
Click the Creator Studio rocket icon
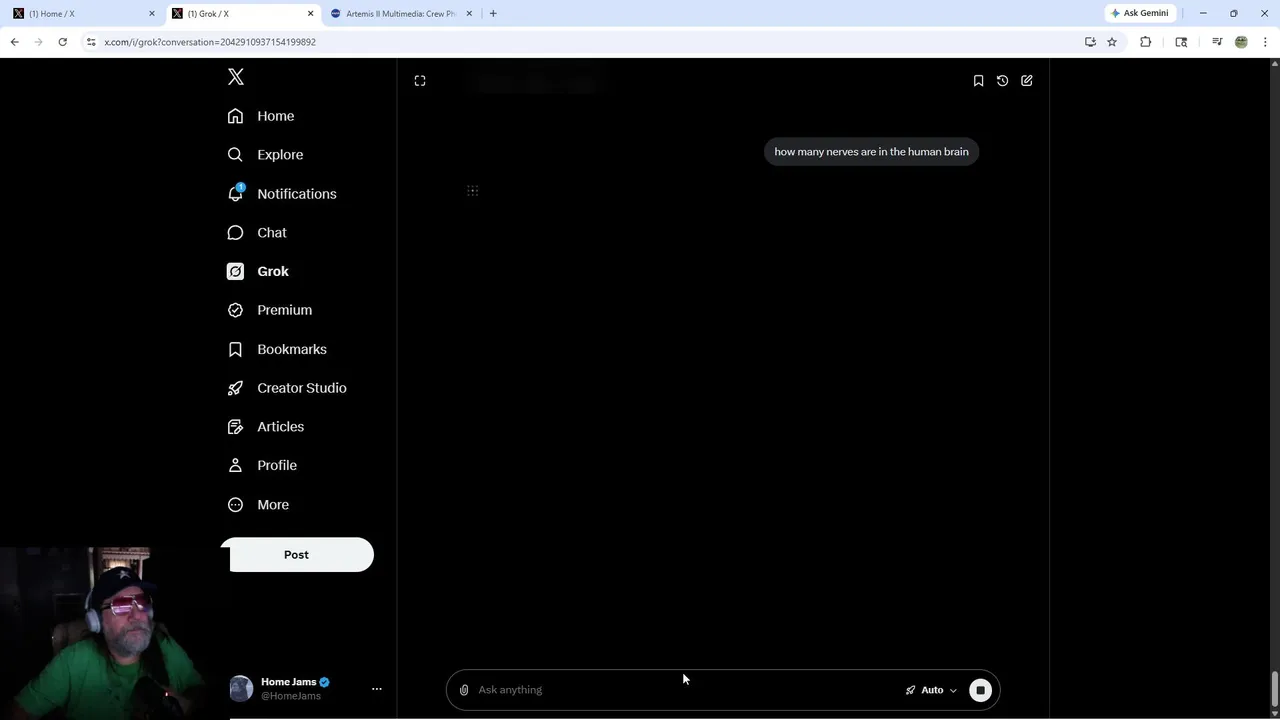(x=235, y=388)
